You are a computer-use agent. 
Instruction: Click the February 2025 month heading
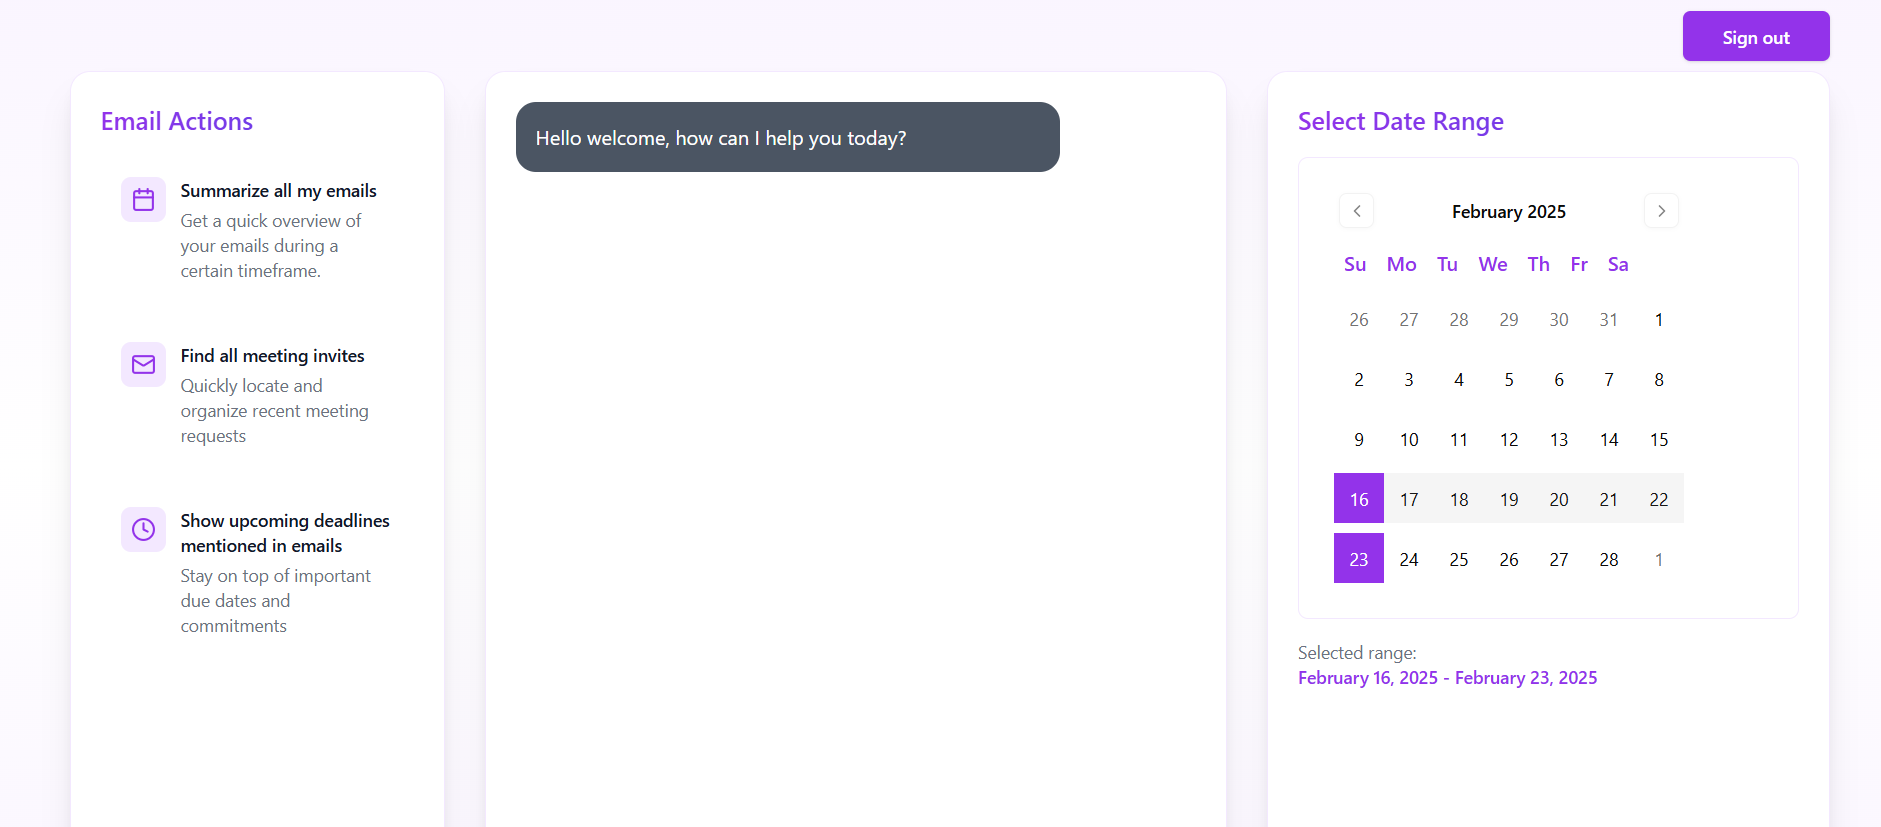1508,212
